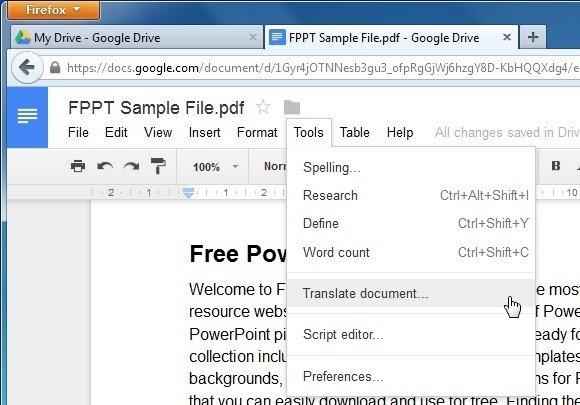Open the paragraph style Normal dropdown
The height and width of the screenshot is (405, 580).
coord(274,166)
